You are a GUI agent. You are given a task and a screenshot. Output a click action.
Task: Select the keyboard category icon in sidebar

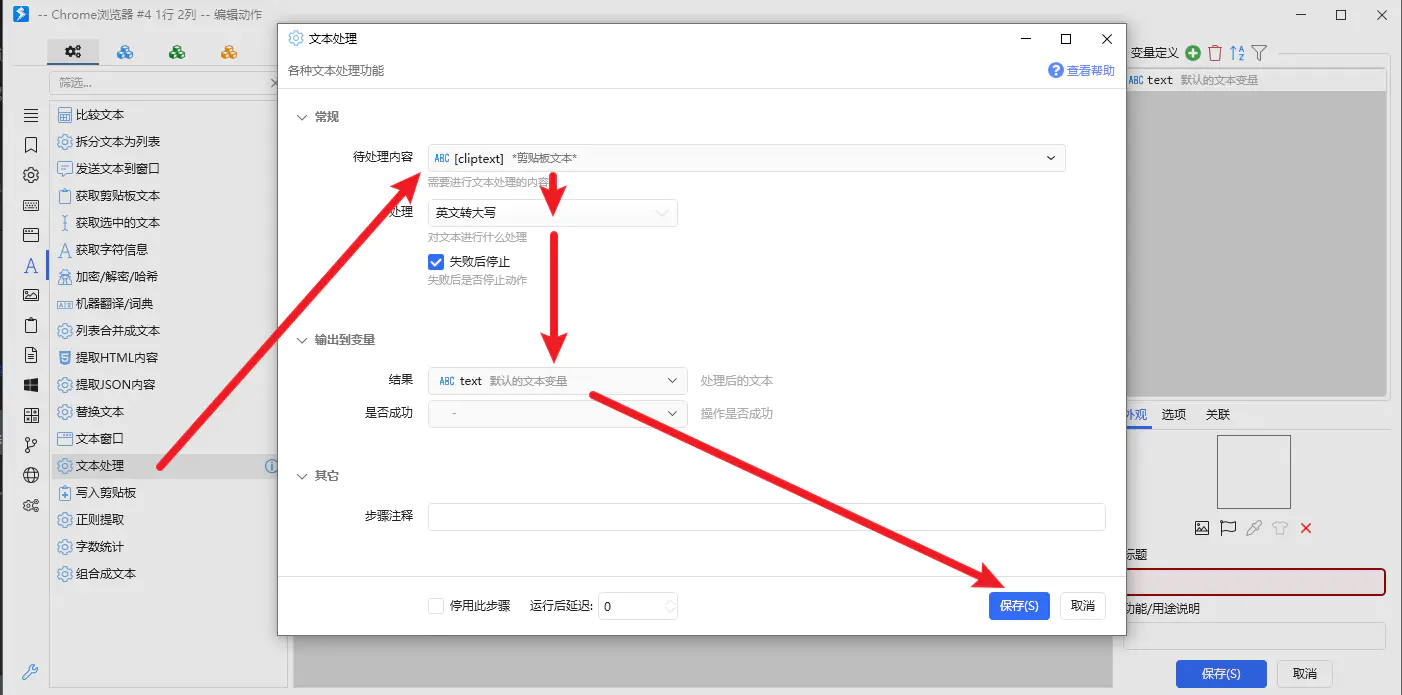(31, 205)
